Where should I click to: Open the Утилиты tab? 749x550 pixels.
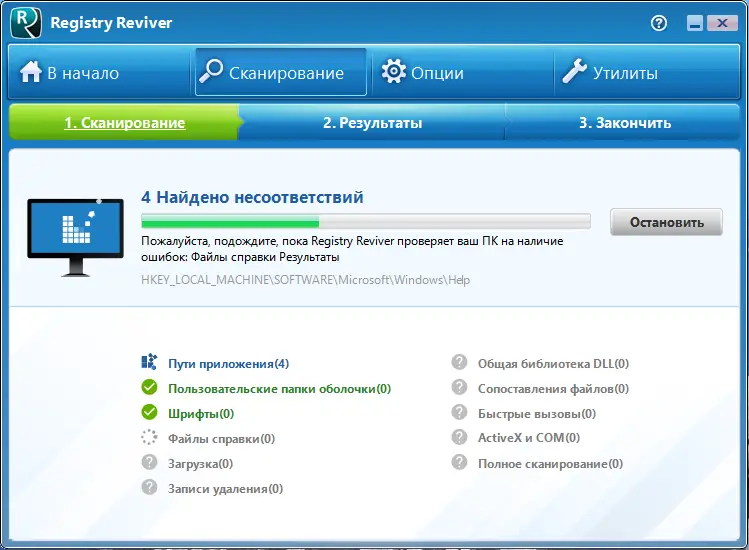click(x=647, y=72)
